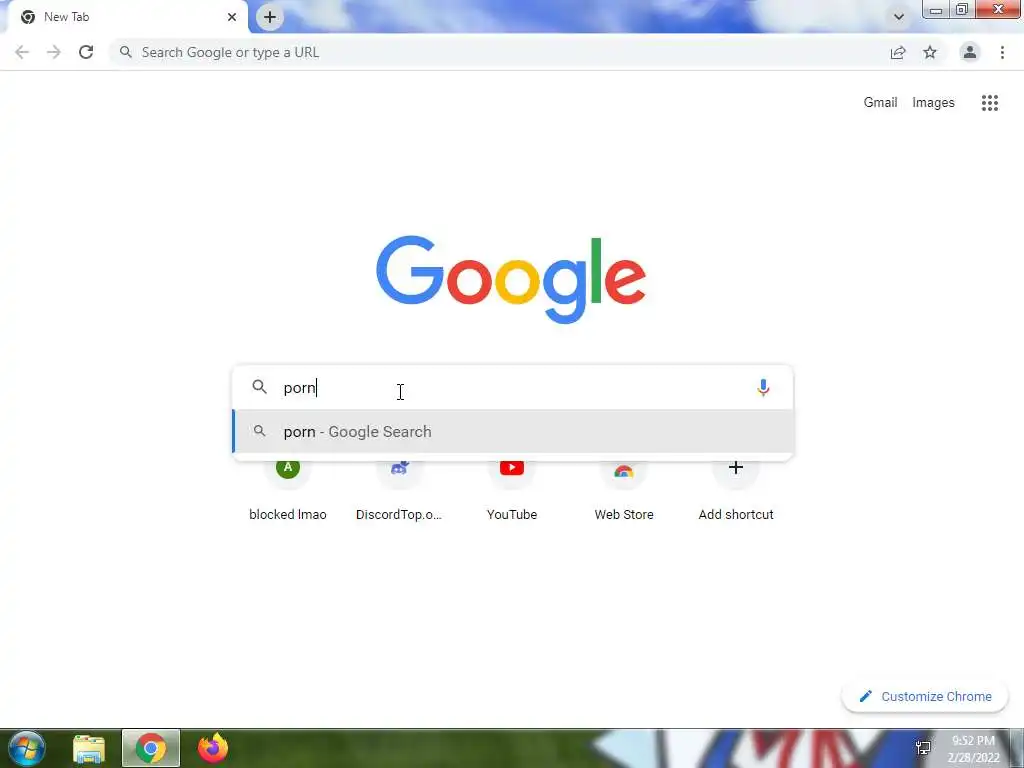Screen dimensions: 1024x768
Task: Click the Add shortcut button
Action: click(x=736, y=490)
